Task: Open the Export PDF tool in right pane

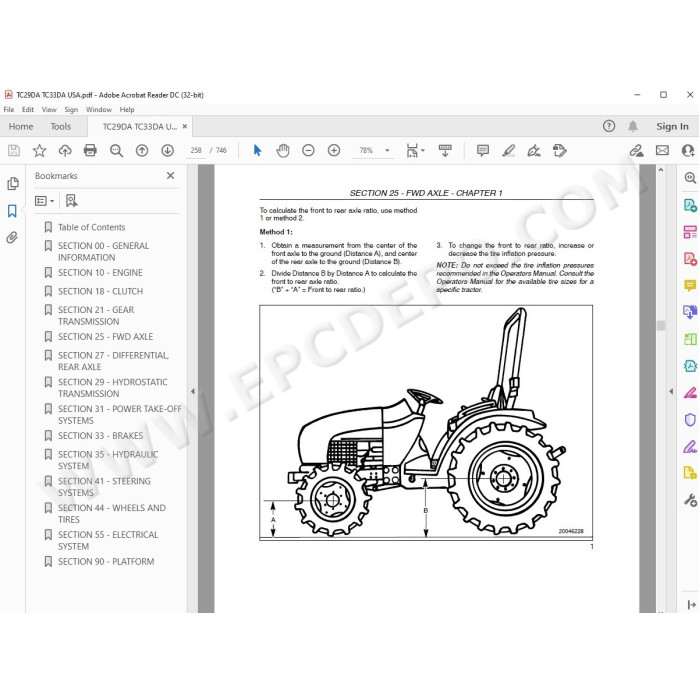Action: tap(690, 205)
